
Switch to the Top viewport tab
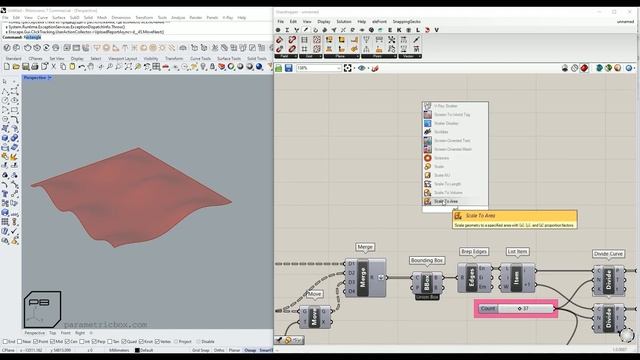[x=52, y=333]
